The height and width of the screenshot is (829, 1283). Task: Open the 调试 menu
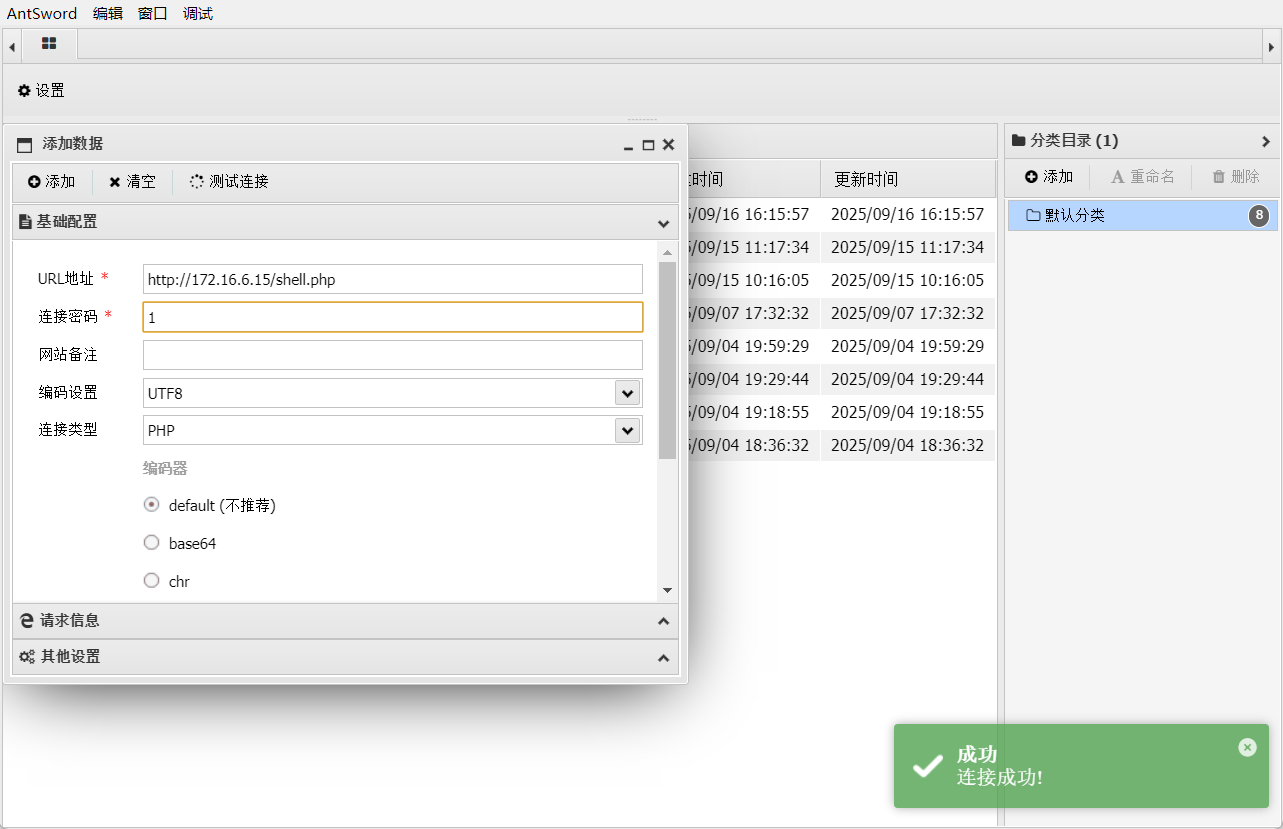(198, 14)
